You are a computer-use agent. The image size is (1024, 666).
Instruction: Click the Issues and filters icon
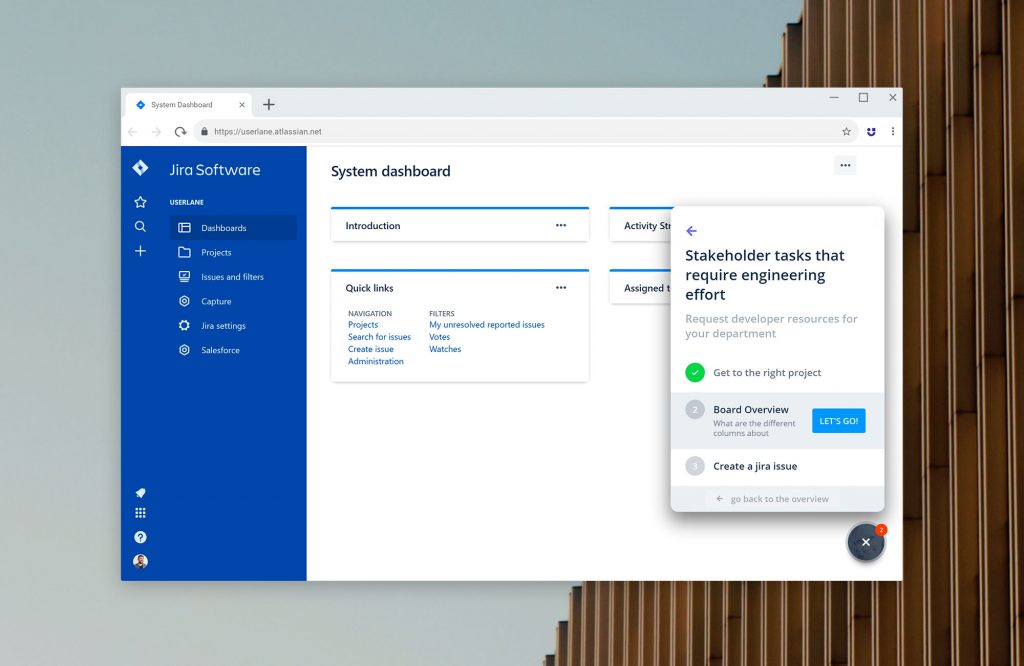(x=185, y=277)
